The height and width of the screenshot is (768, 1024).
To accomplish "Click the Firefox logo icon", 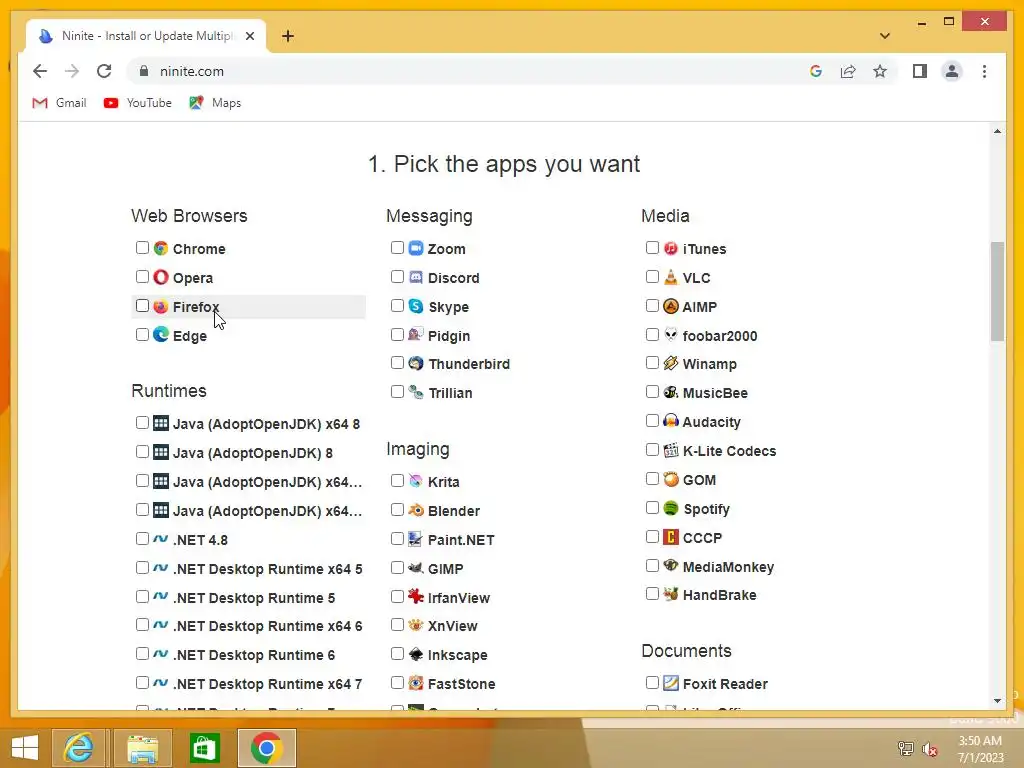I will coord(161,306).
